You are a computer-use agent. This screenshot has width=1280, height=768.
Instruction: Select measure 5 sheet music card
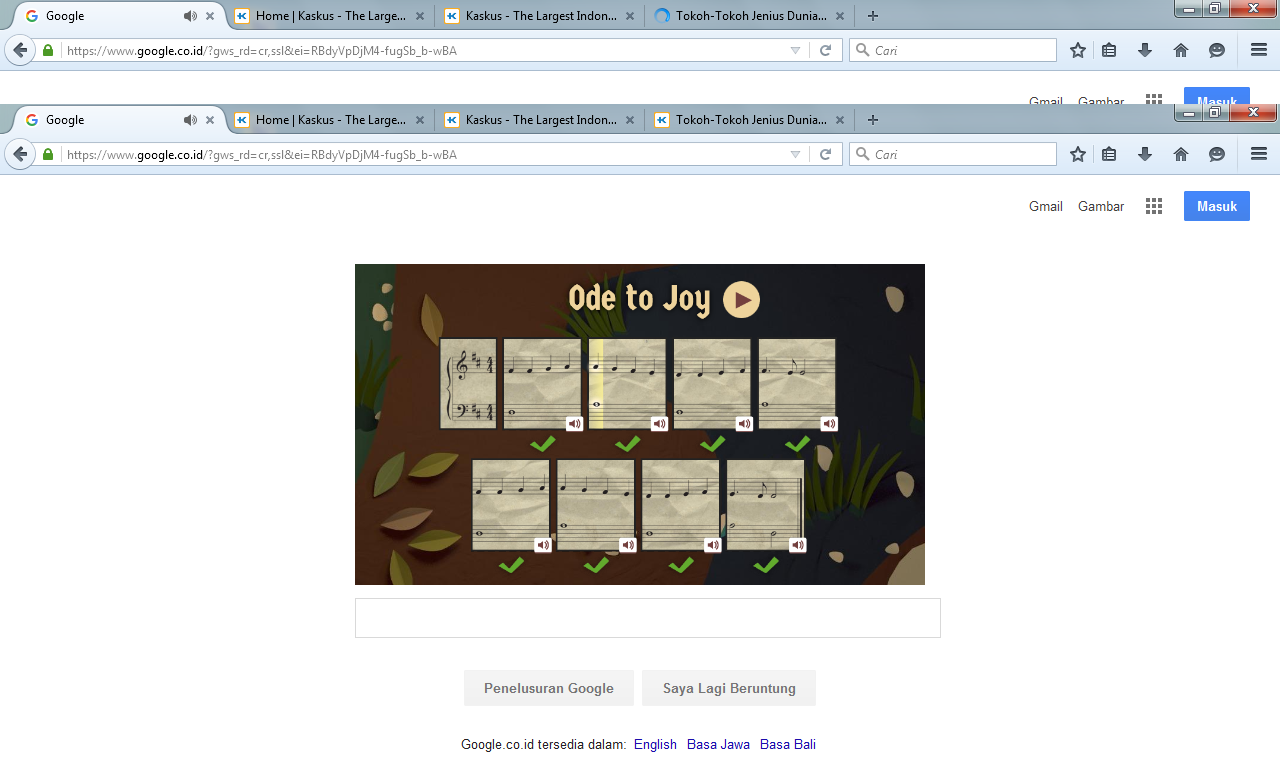[x=511, y=505]
